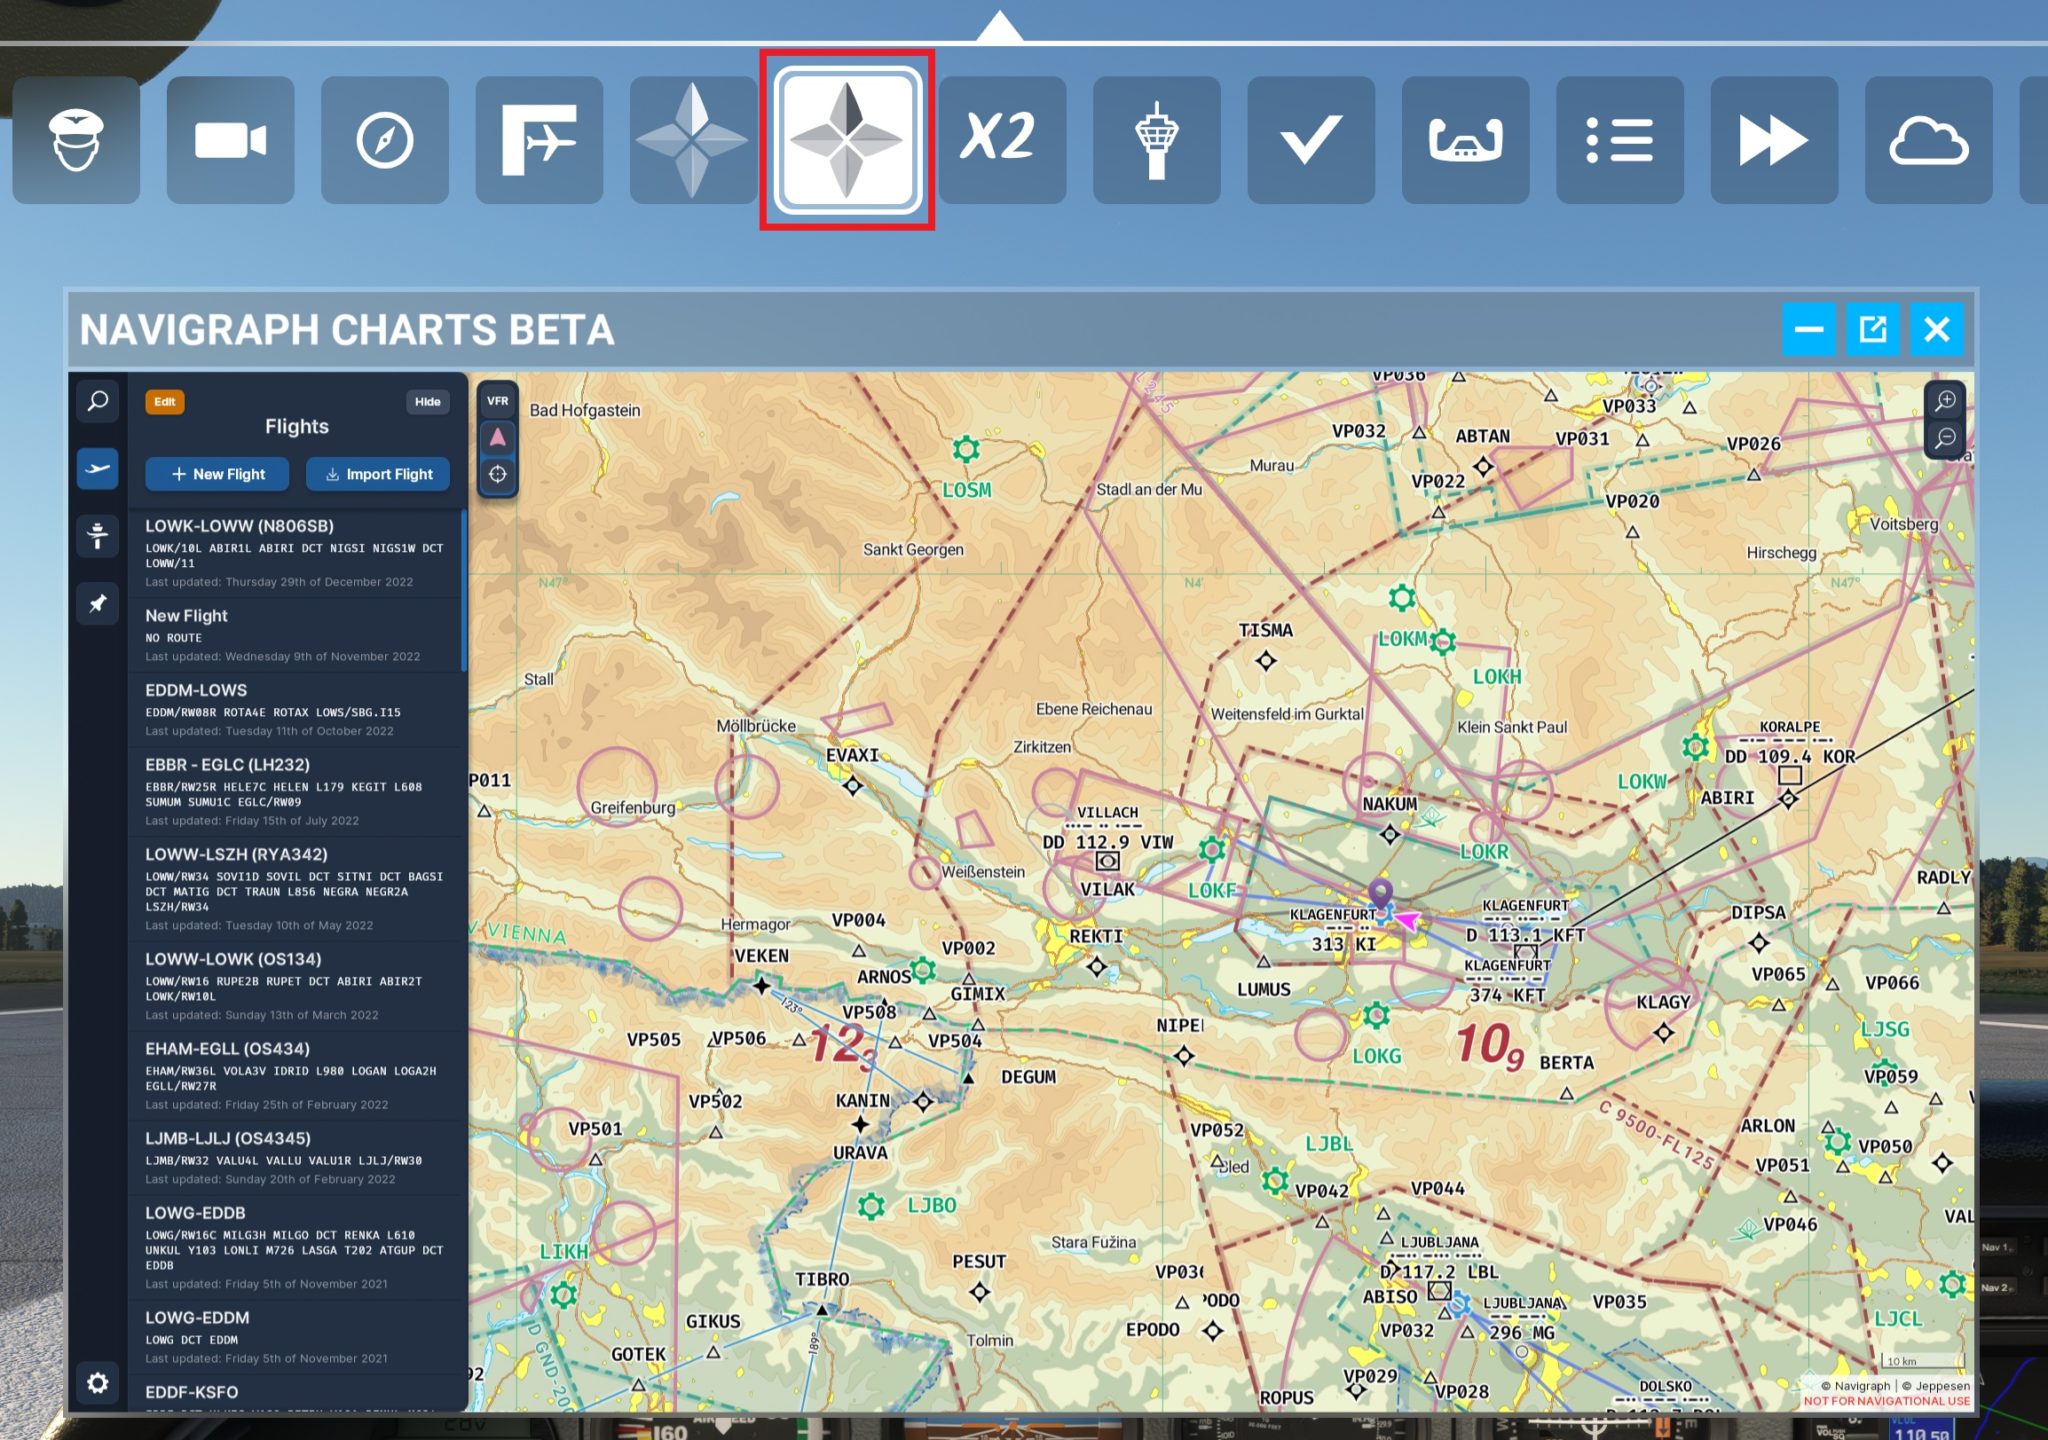Select the LJMB-LJLJ (OS4345) flight

tap(295, 1158)
